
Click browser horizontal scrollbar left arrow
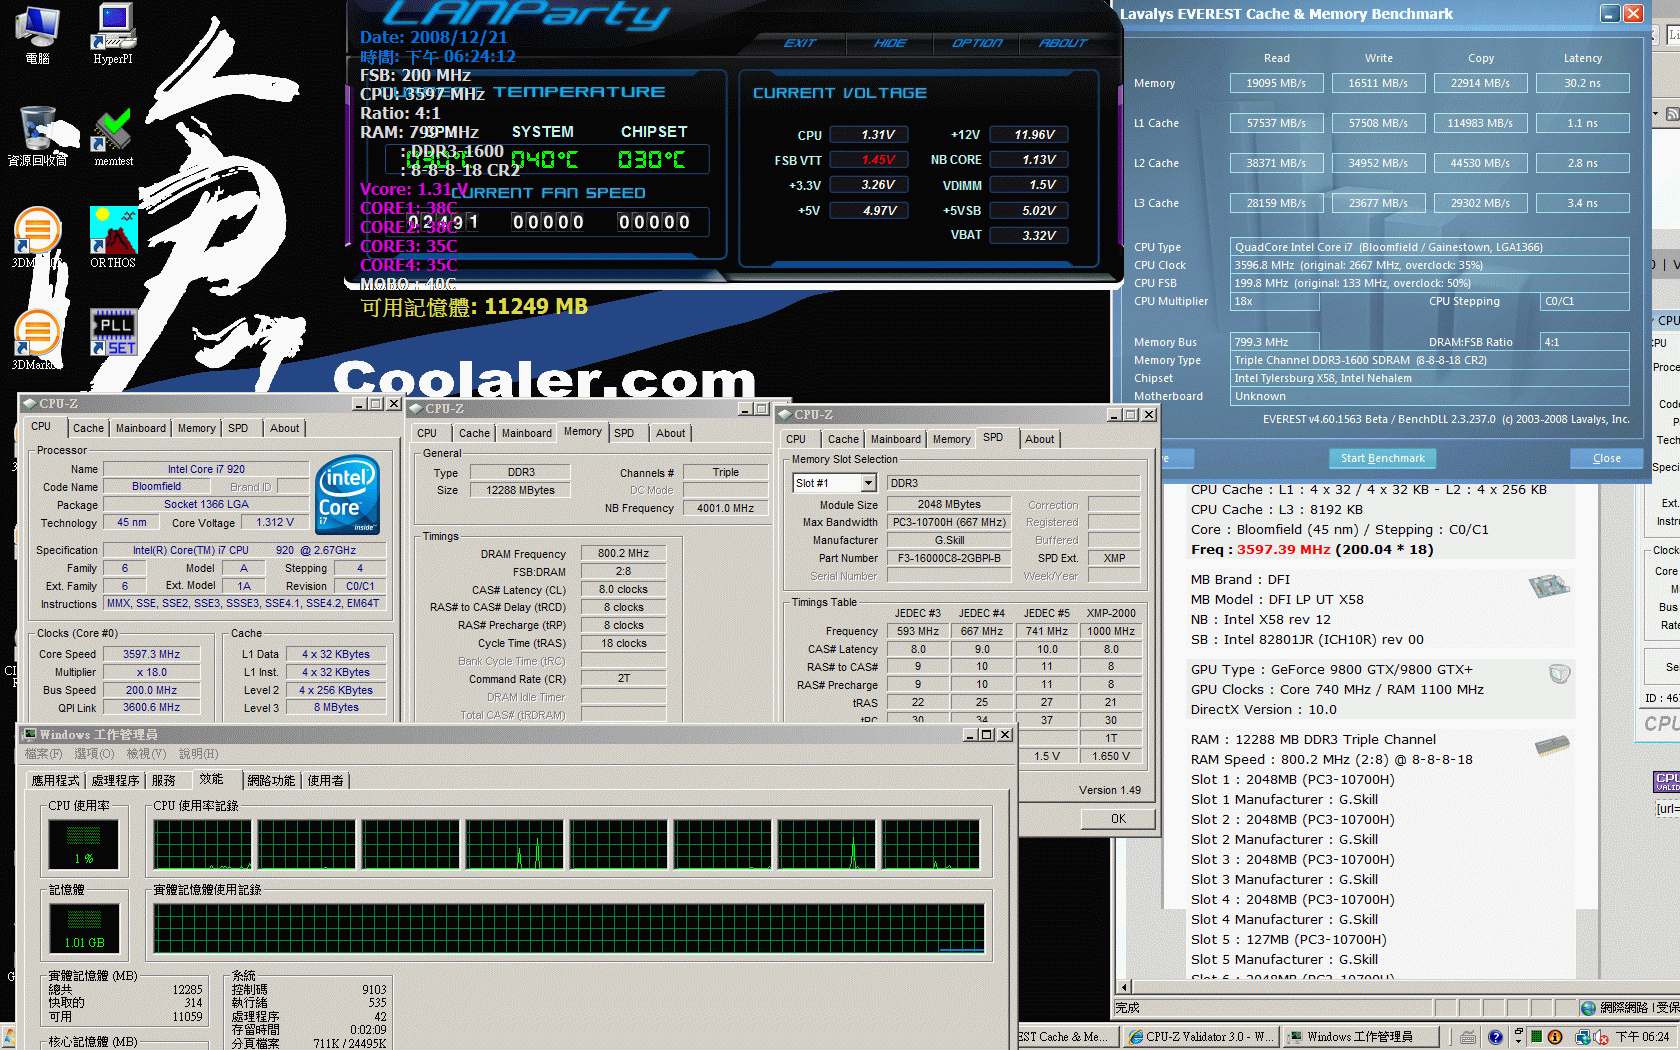click(1123, 987)
